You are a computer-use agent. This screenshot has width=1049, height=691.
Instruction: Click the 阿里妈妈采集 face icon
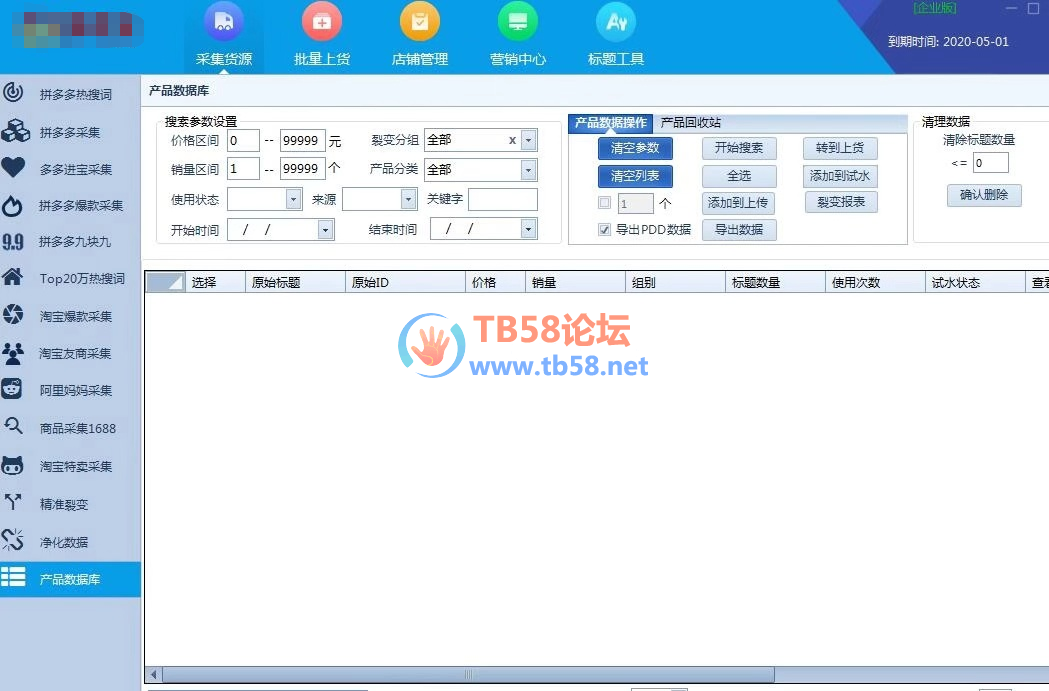click(13, 389)
